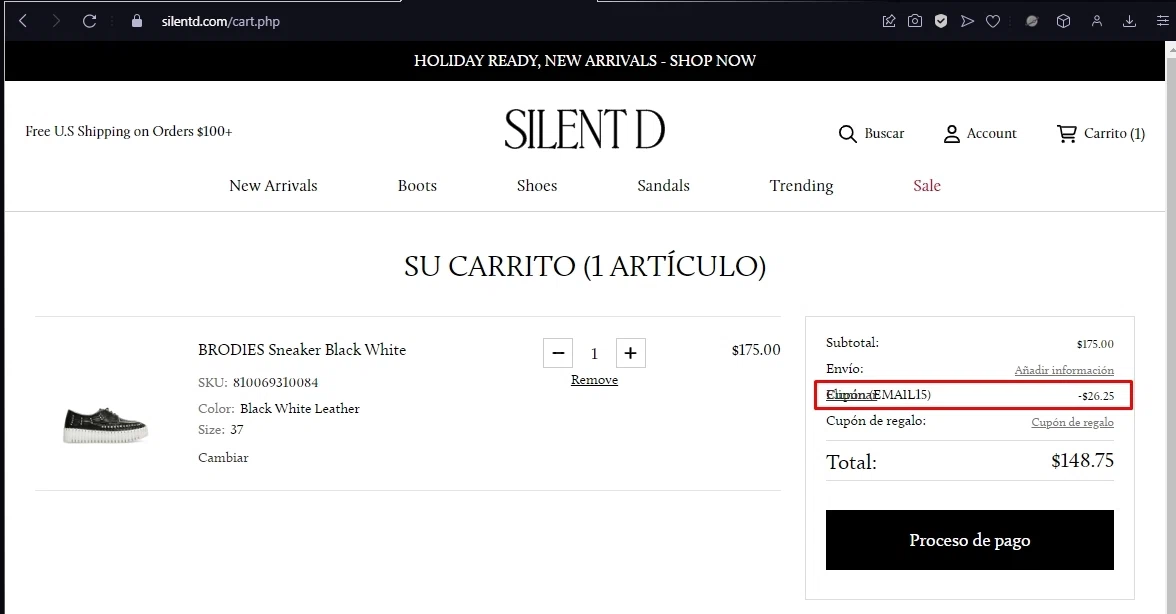Click the SU CARRITO (1 ARTÍCULO) heading
This screenshot has height=614, width=1176.
click(585, 266)
